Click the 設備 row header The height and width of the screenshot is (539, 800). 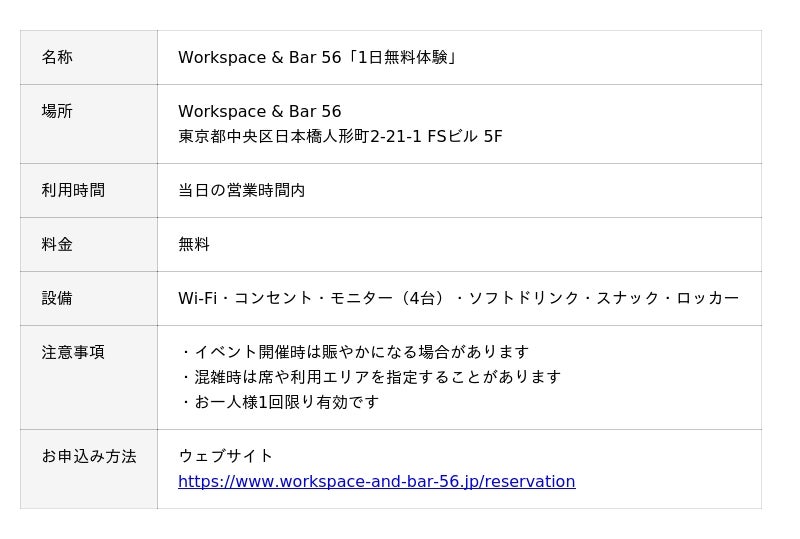(57, 299)
